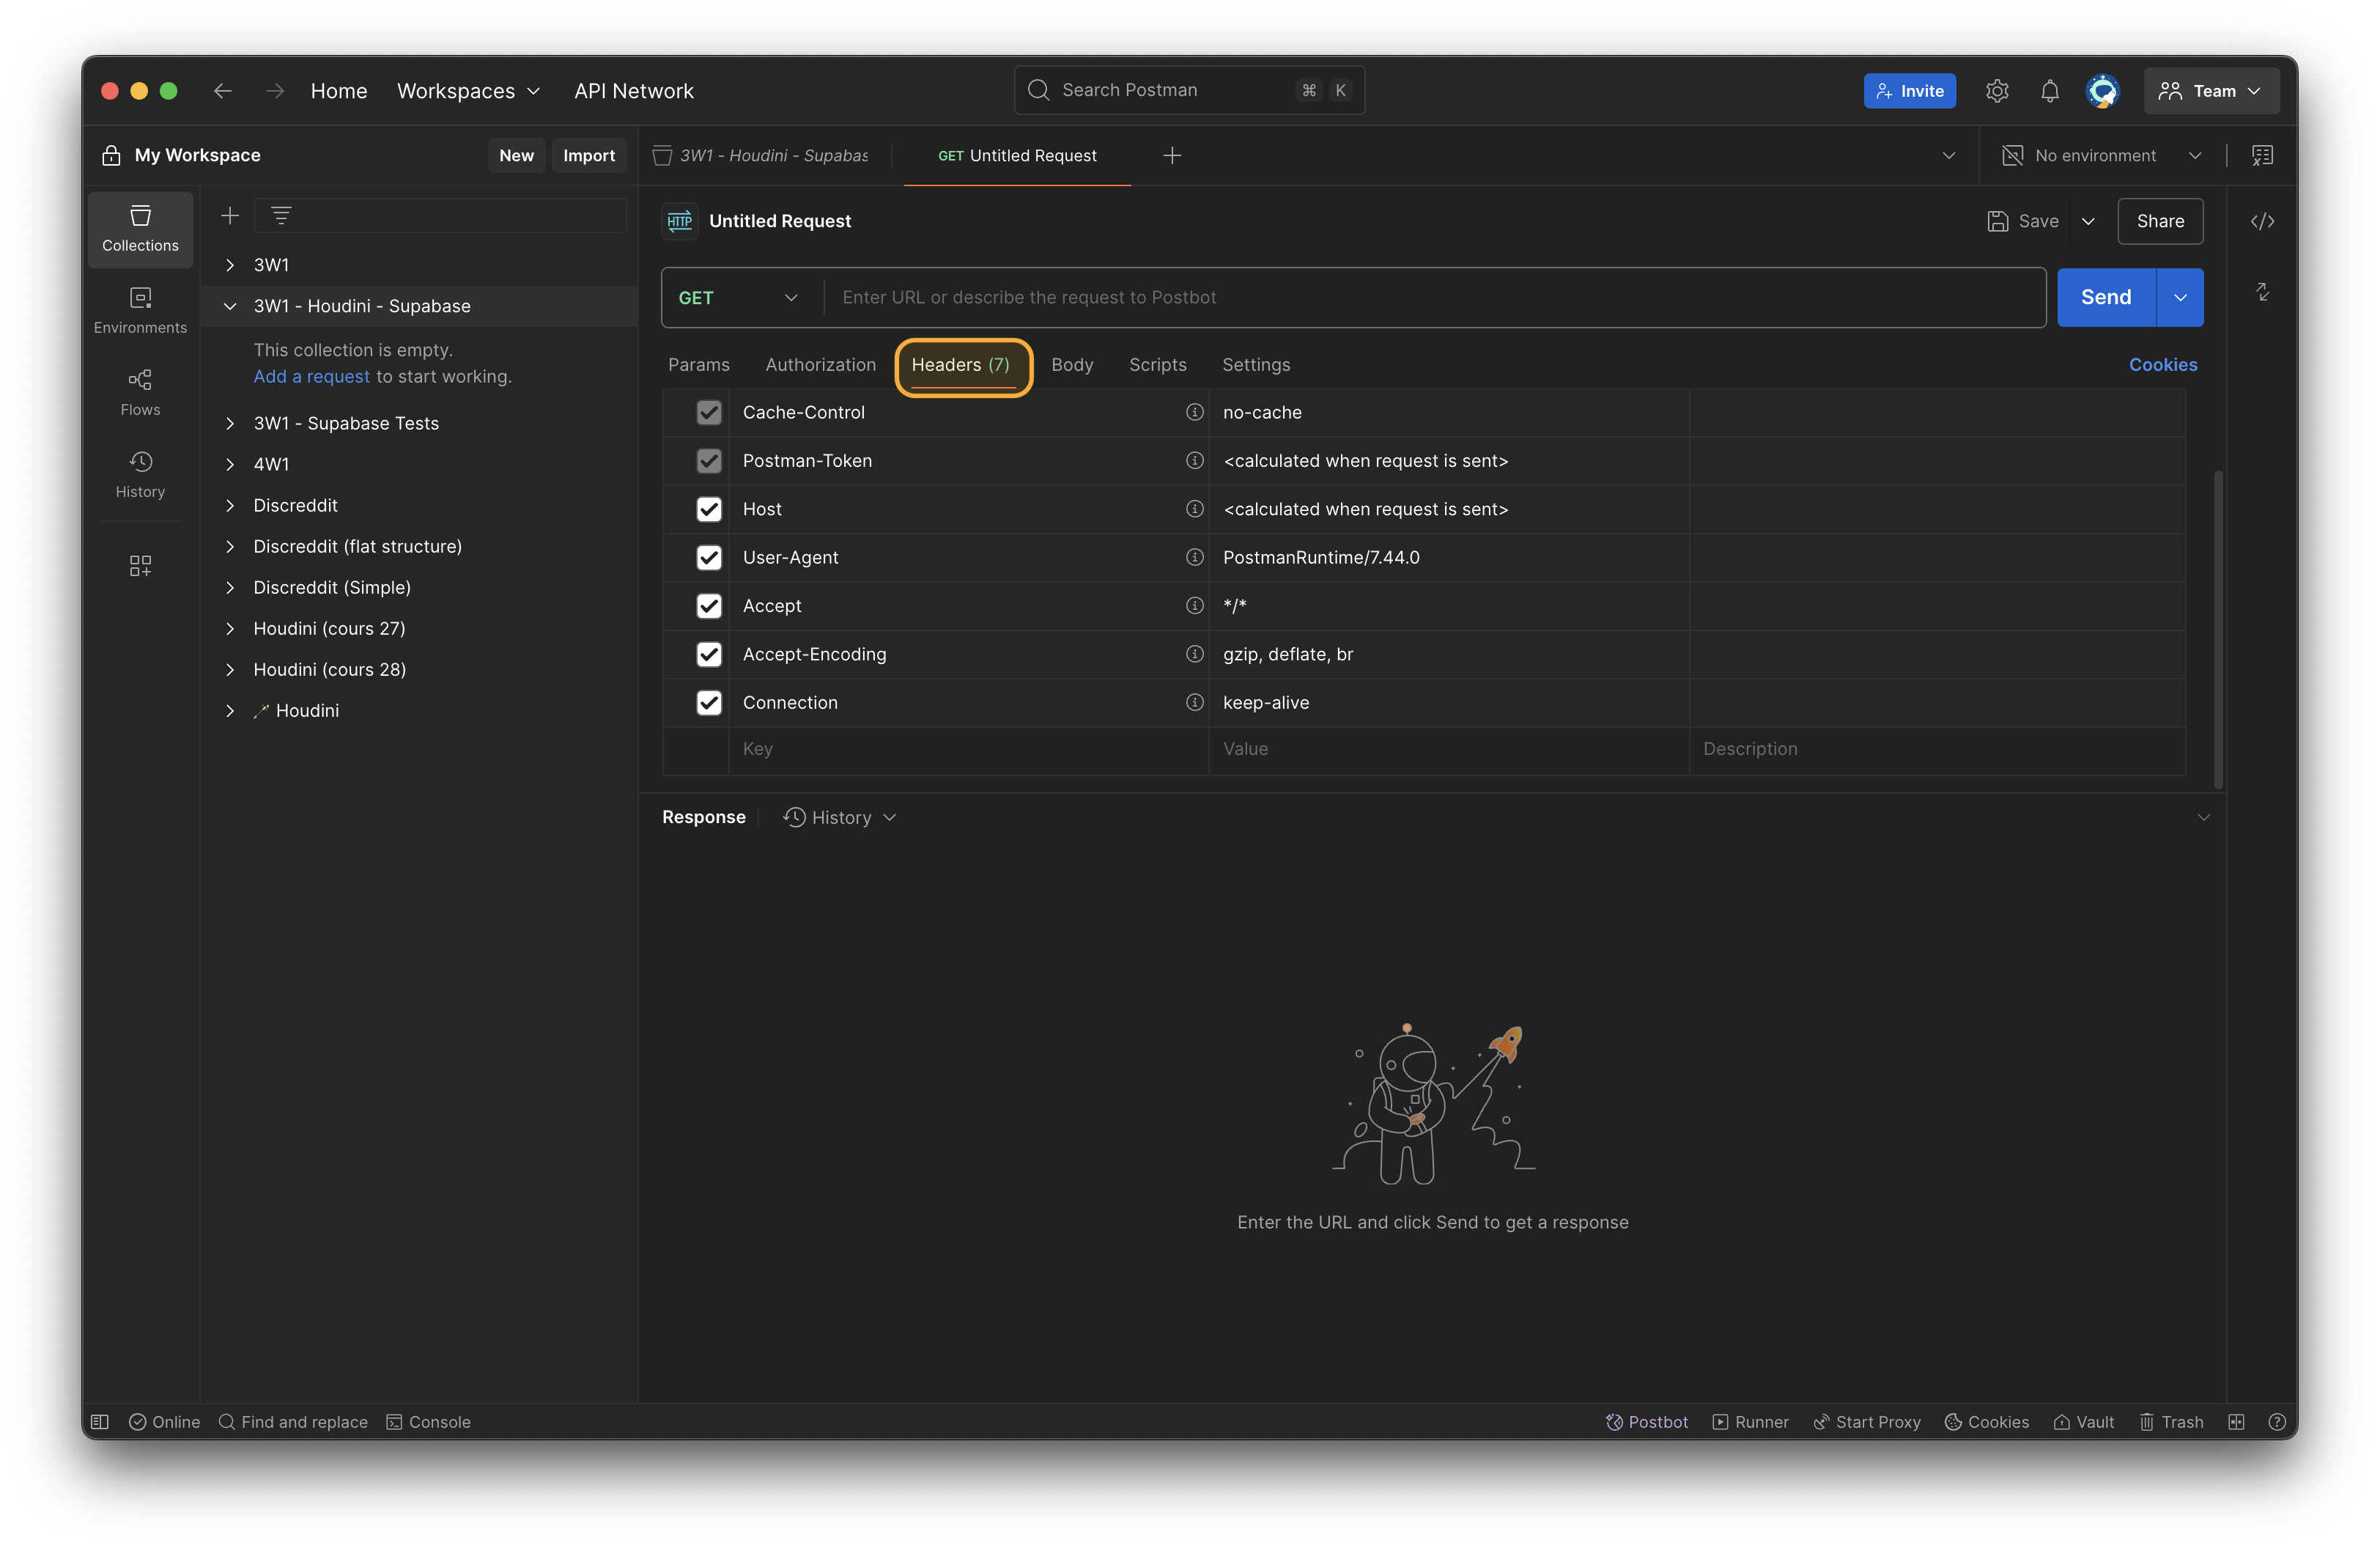Click the request type HTTP icon

(680, 221)
